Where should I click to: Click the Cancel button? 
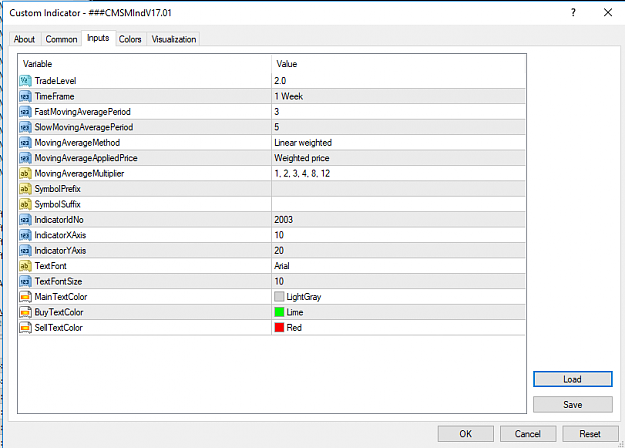pyautogui.click(x=528, y=434)
